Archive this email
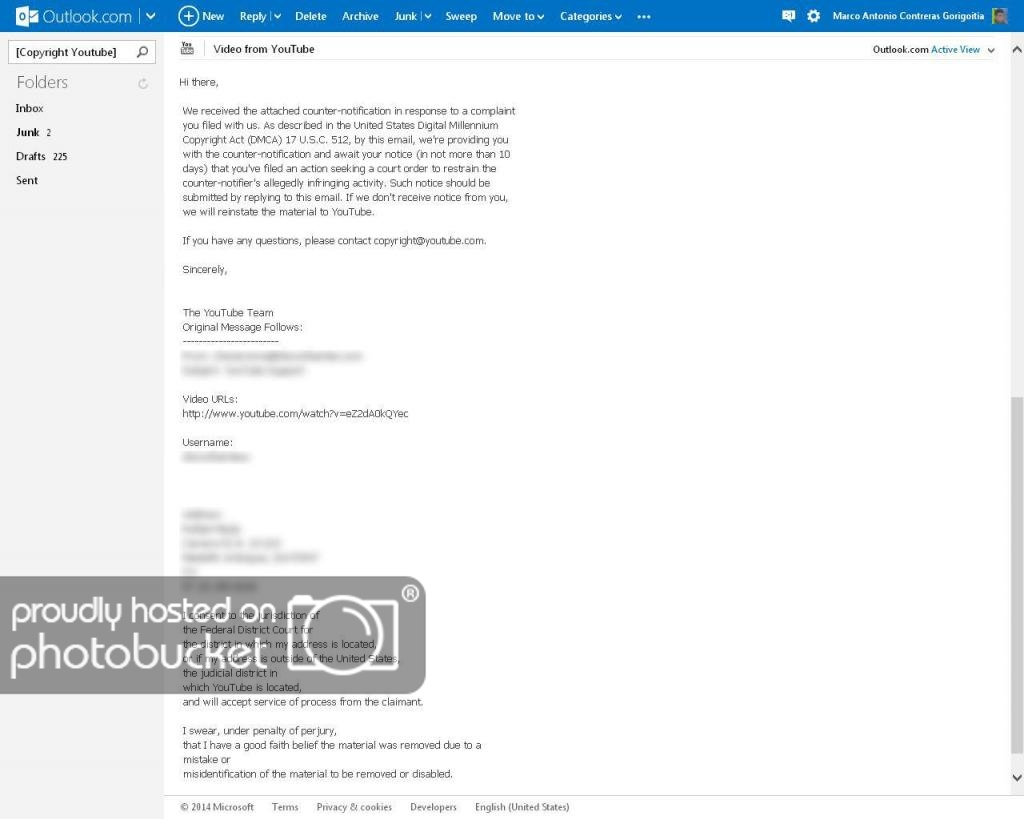 [360, 16]
